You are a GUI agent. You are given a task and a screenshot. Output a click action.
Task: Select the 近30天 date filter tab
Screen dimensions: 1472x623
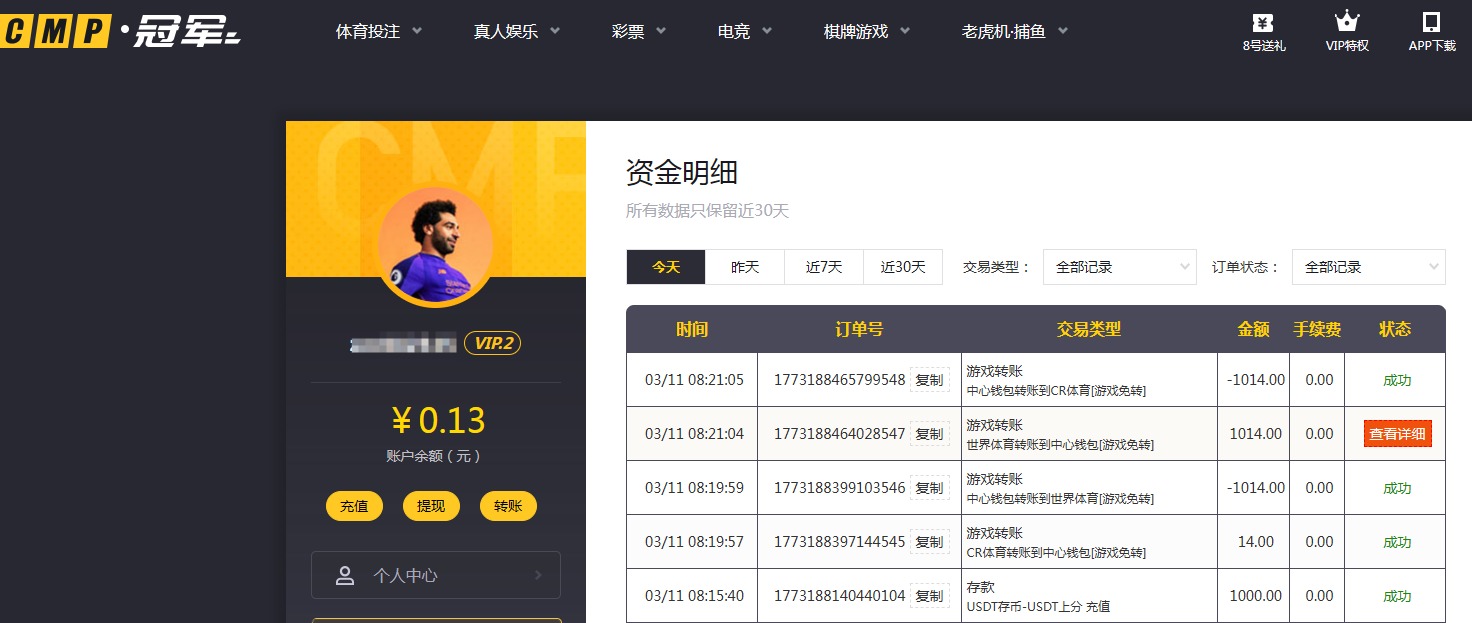pos(902,267)
